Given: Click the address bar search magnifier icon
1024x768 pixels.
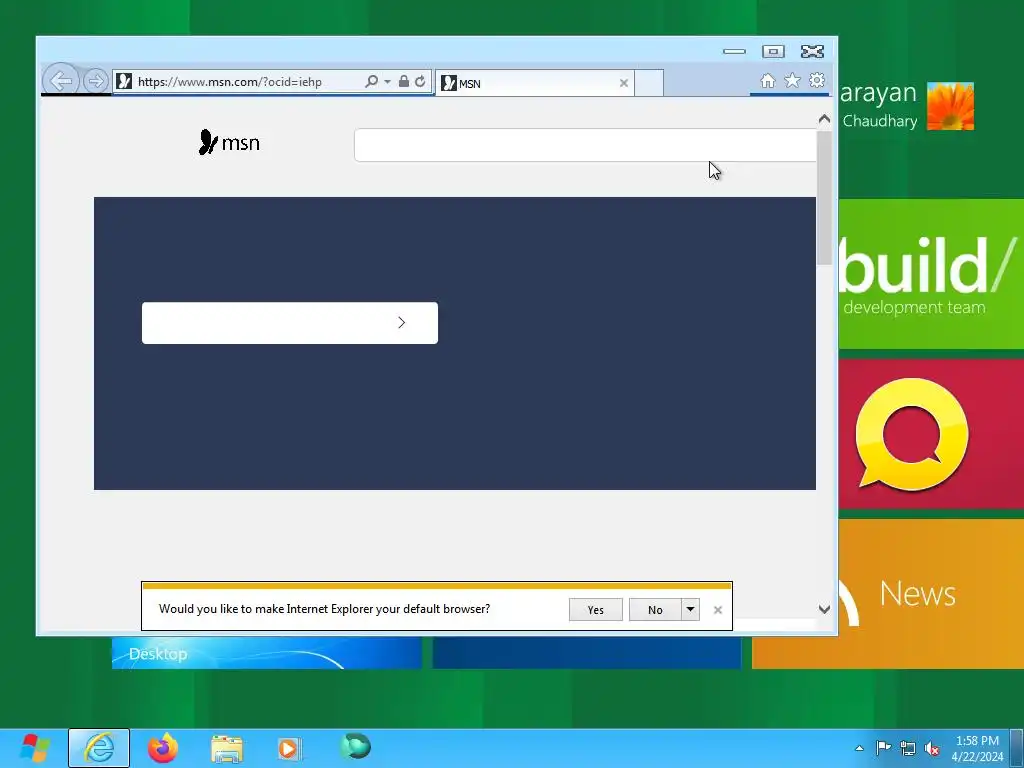Looking at the screenshot, I should click(x=372, y=81).
